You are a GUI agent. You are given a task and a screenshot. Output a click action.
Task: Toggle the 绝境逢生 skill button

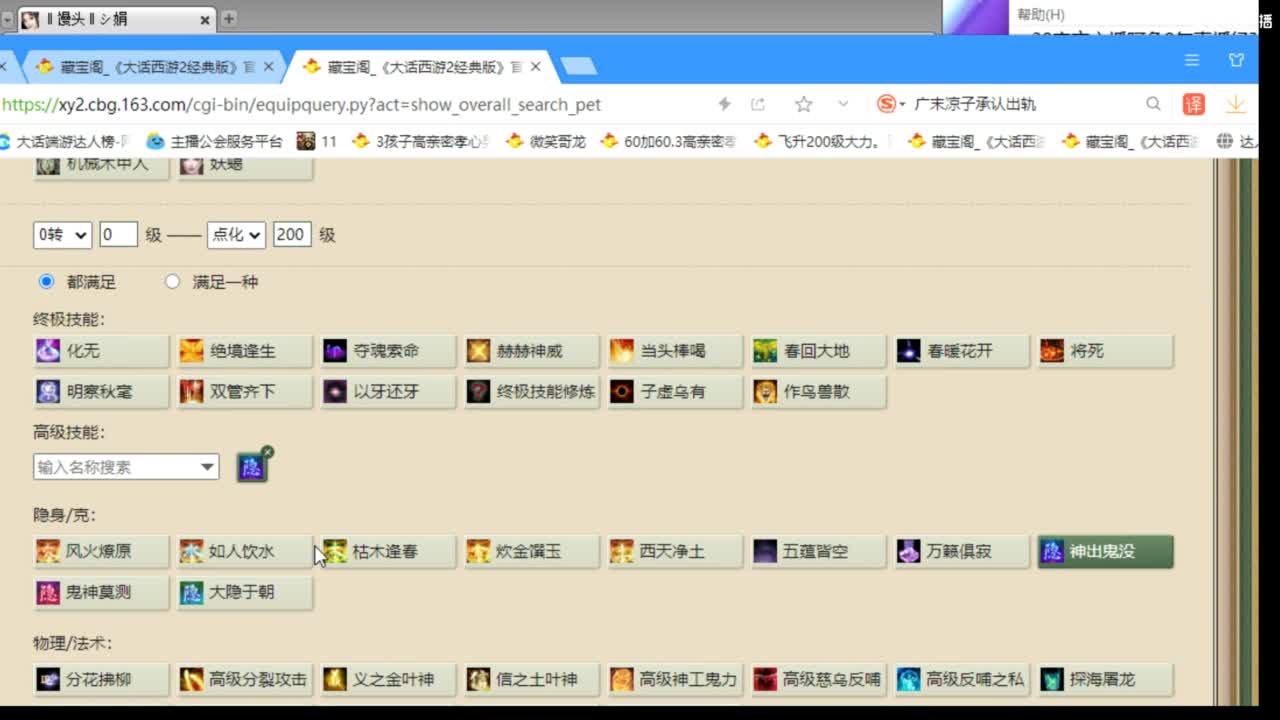244,351
